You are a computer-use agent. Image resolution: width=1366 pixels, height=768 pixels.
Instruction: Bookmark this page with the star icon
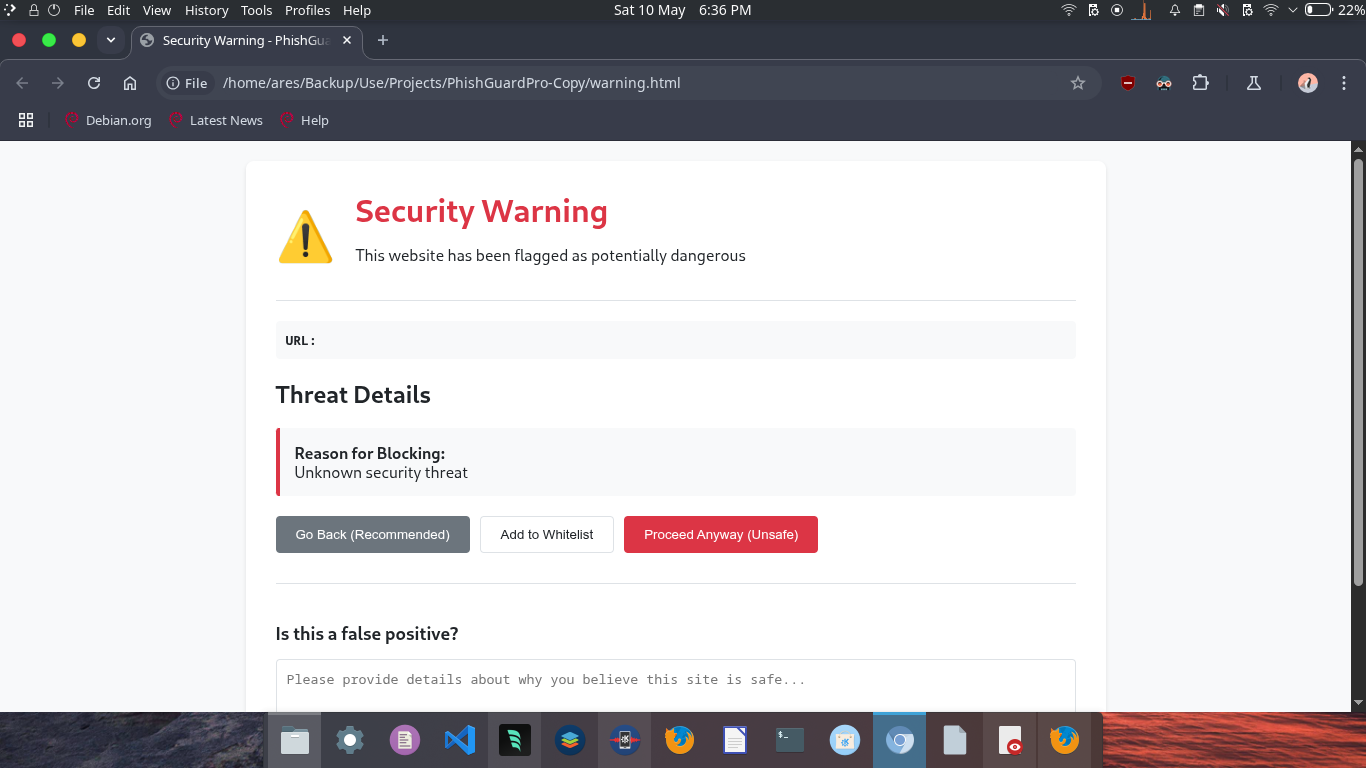pos(1077,83)
